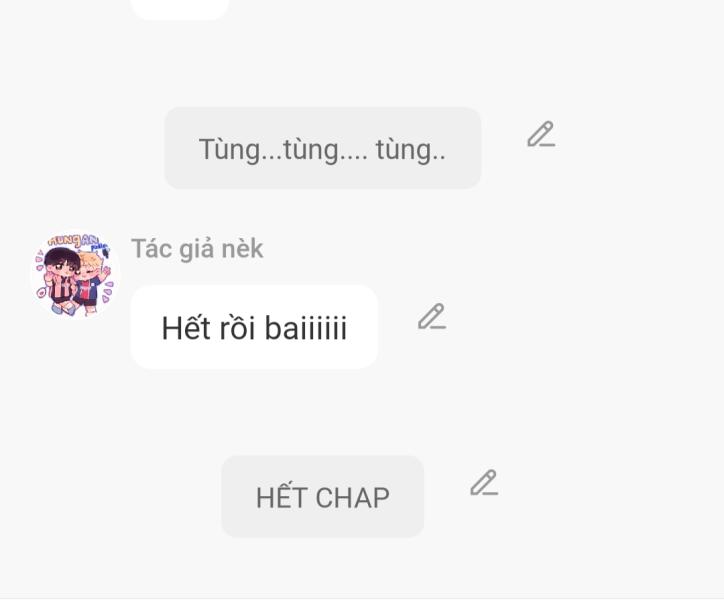Click the last "tùng.." in the narration bubble

410,150
